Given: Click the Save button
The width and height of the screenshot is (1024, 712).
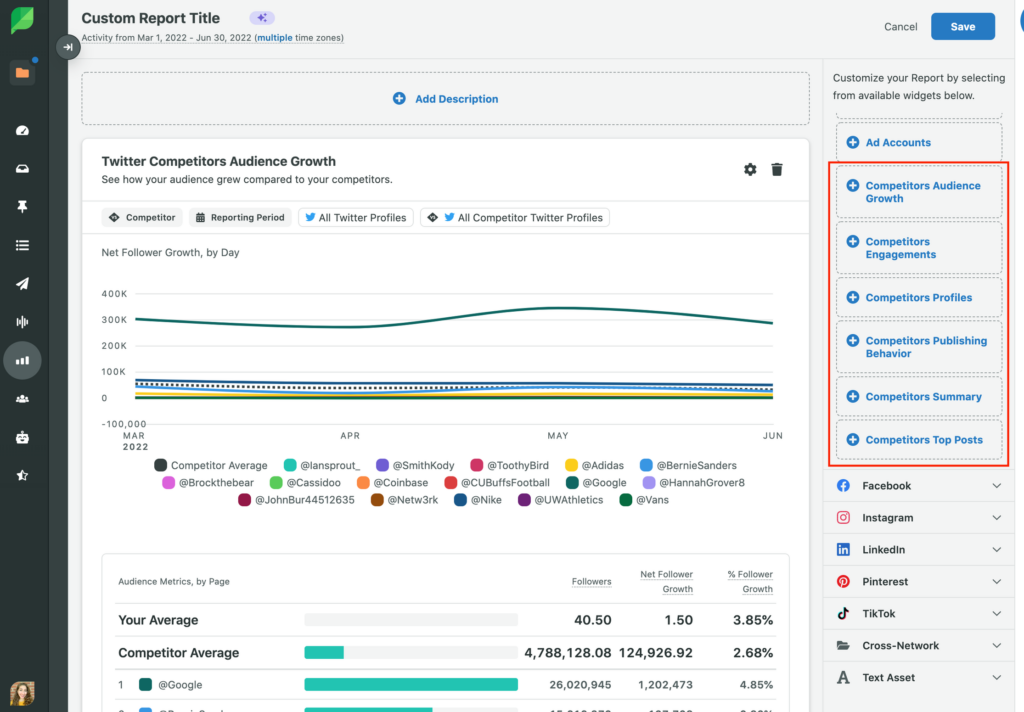Looking at the screenshot, I should click(962, 27).
